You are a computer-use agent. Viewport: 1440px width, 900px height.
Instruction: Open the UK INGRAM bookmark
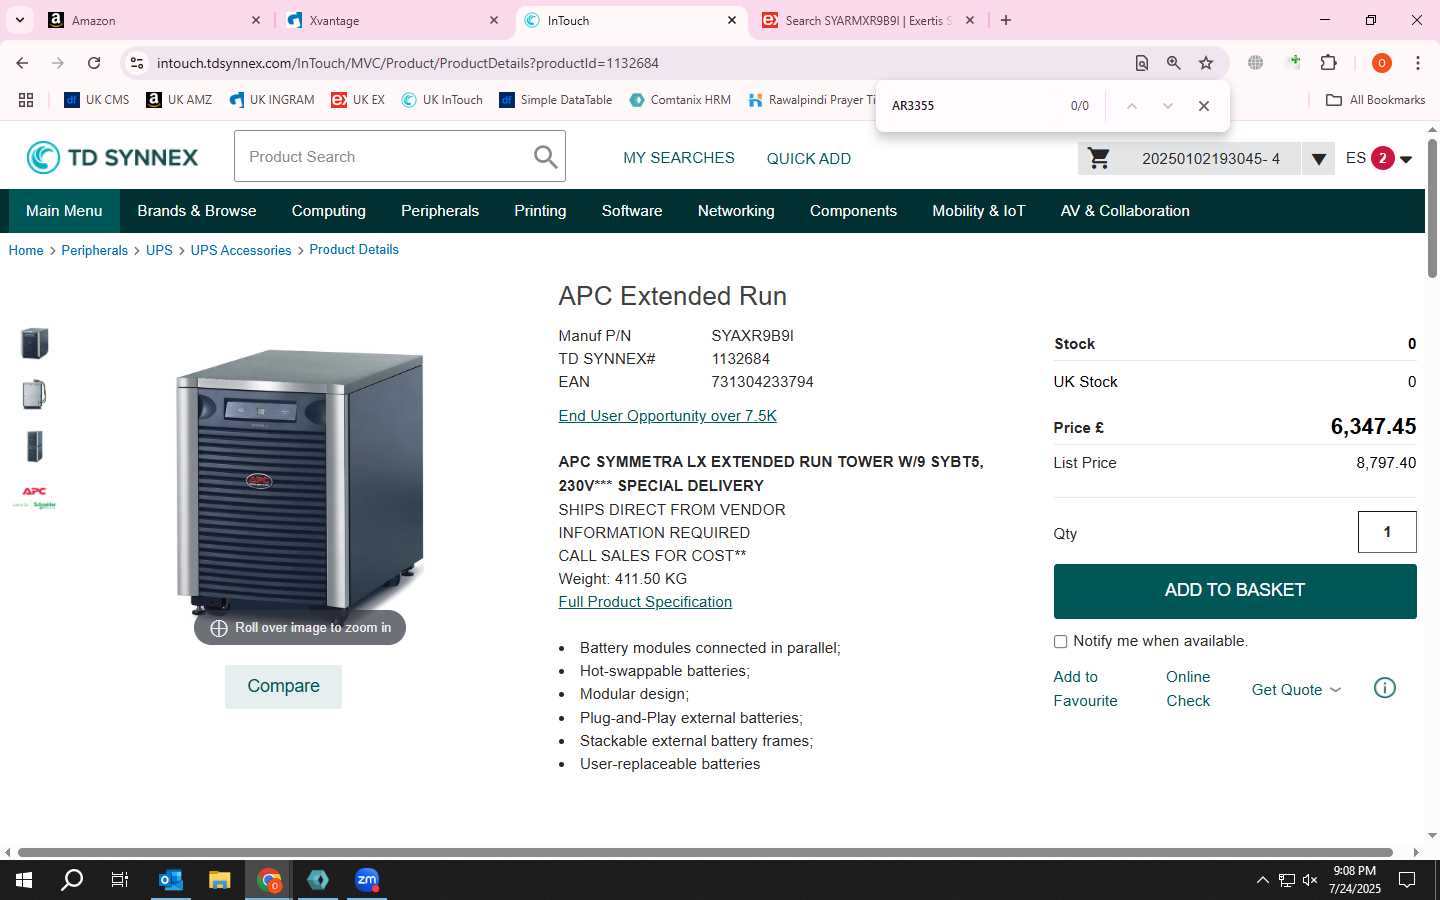tap(272, 100)
